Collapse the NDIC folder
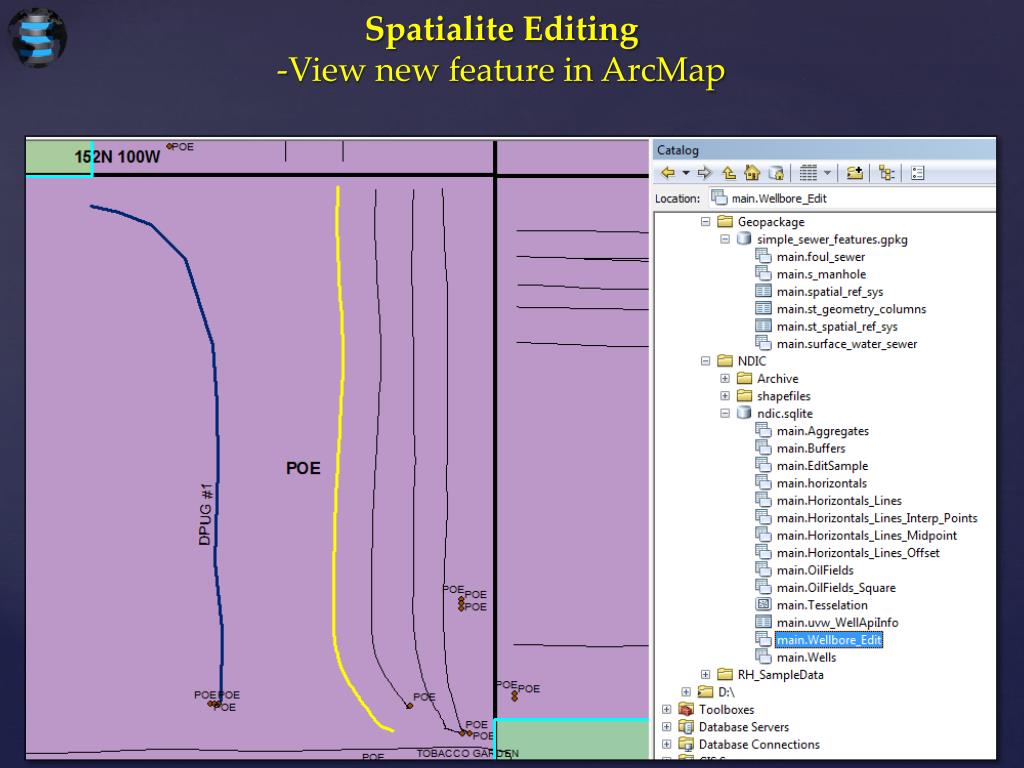This screenshot has width=1024, height=768. [705, 361]
